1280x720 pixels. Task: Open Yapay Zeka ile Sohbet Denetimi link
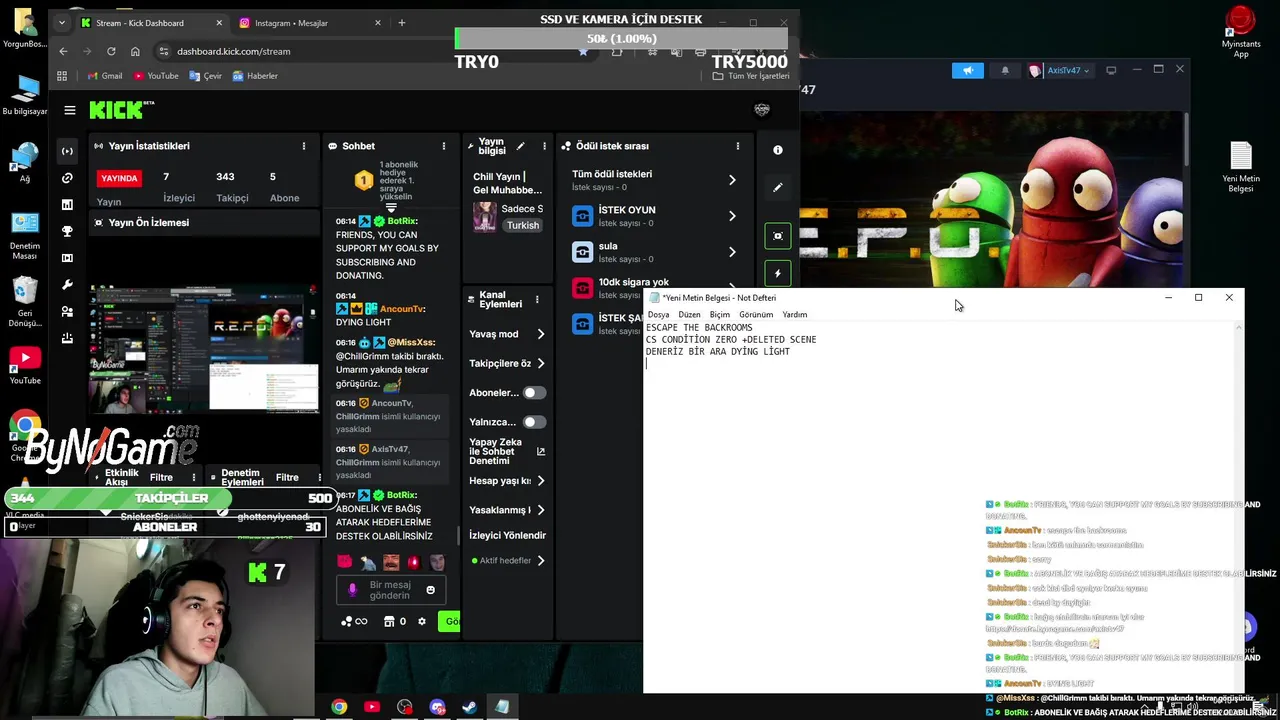[x=507, y=451]
